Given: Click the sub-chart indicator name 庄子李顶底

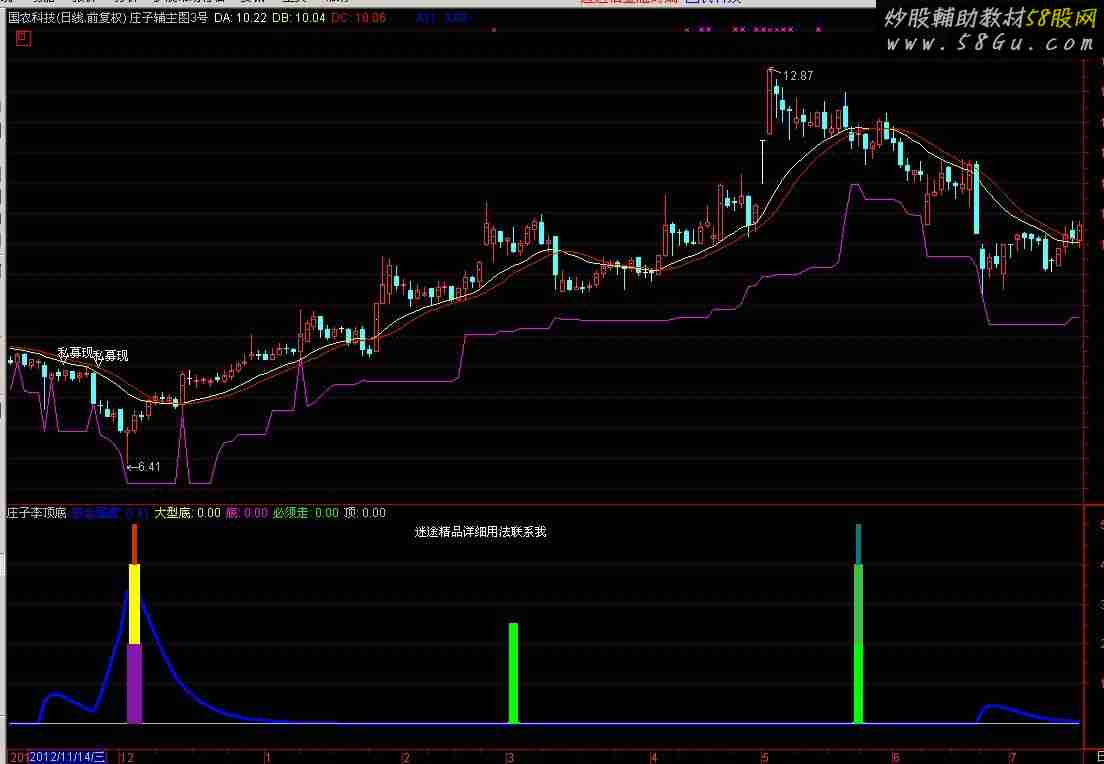Looking at the screenshot, I should [x=37, y=513].
